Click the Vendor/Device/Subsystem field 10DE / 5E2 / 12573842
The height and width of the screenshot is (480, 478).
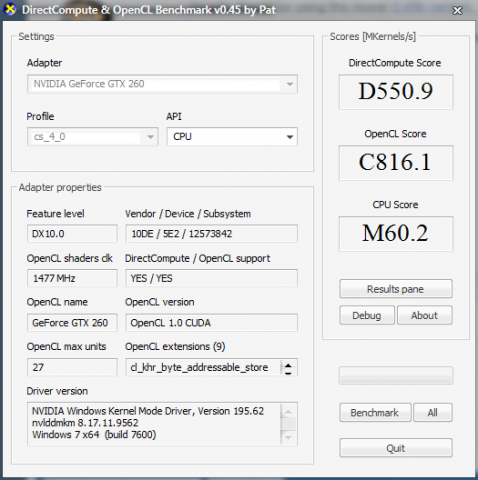coord(211,234)
